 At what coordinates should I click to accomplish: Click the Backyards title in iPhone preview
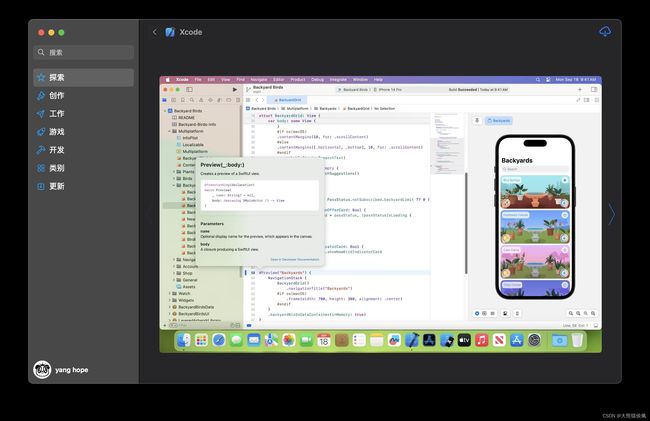(517, 160)
